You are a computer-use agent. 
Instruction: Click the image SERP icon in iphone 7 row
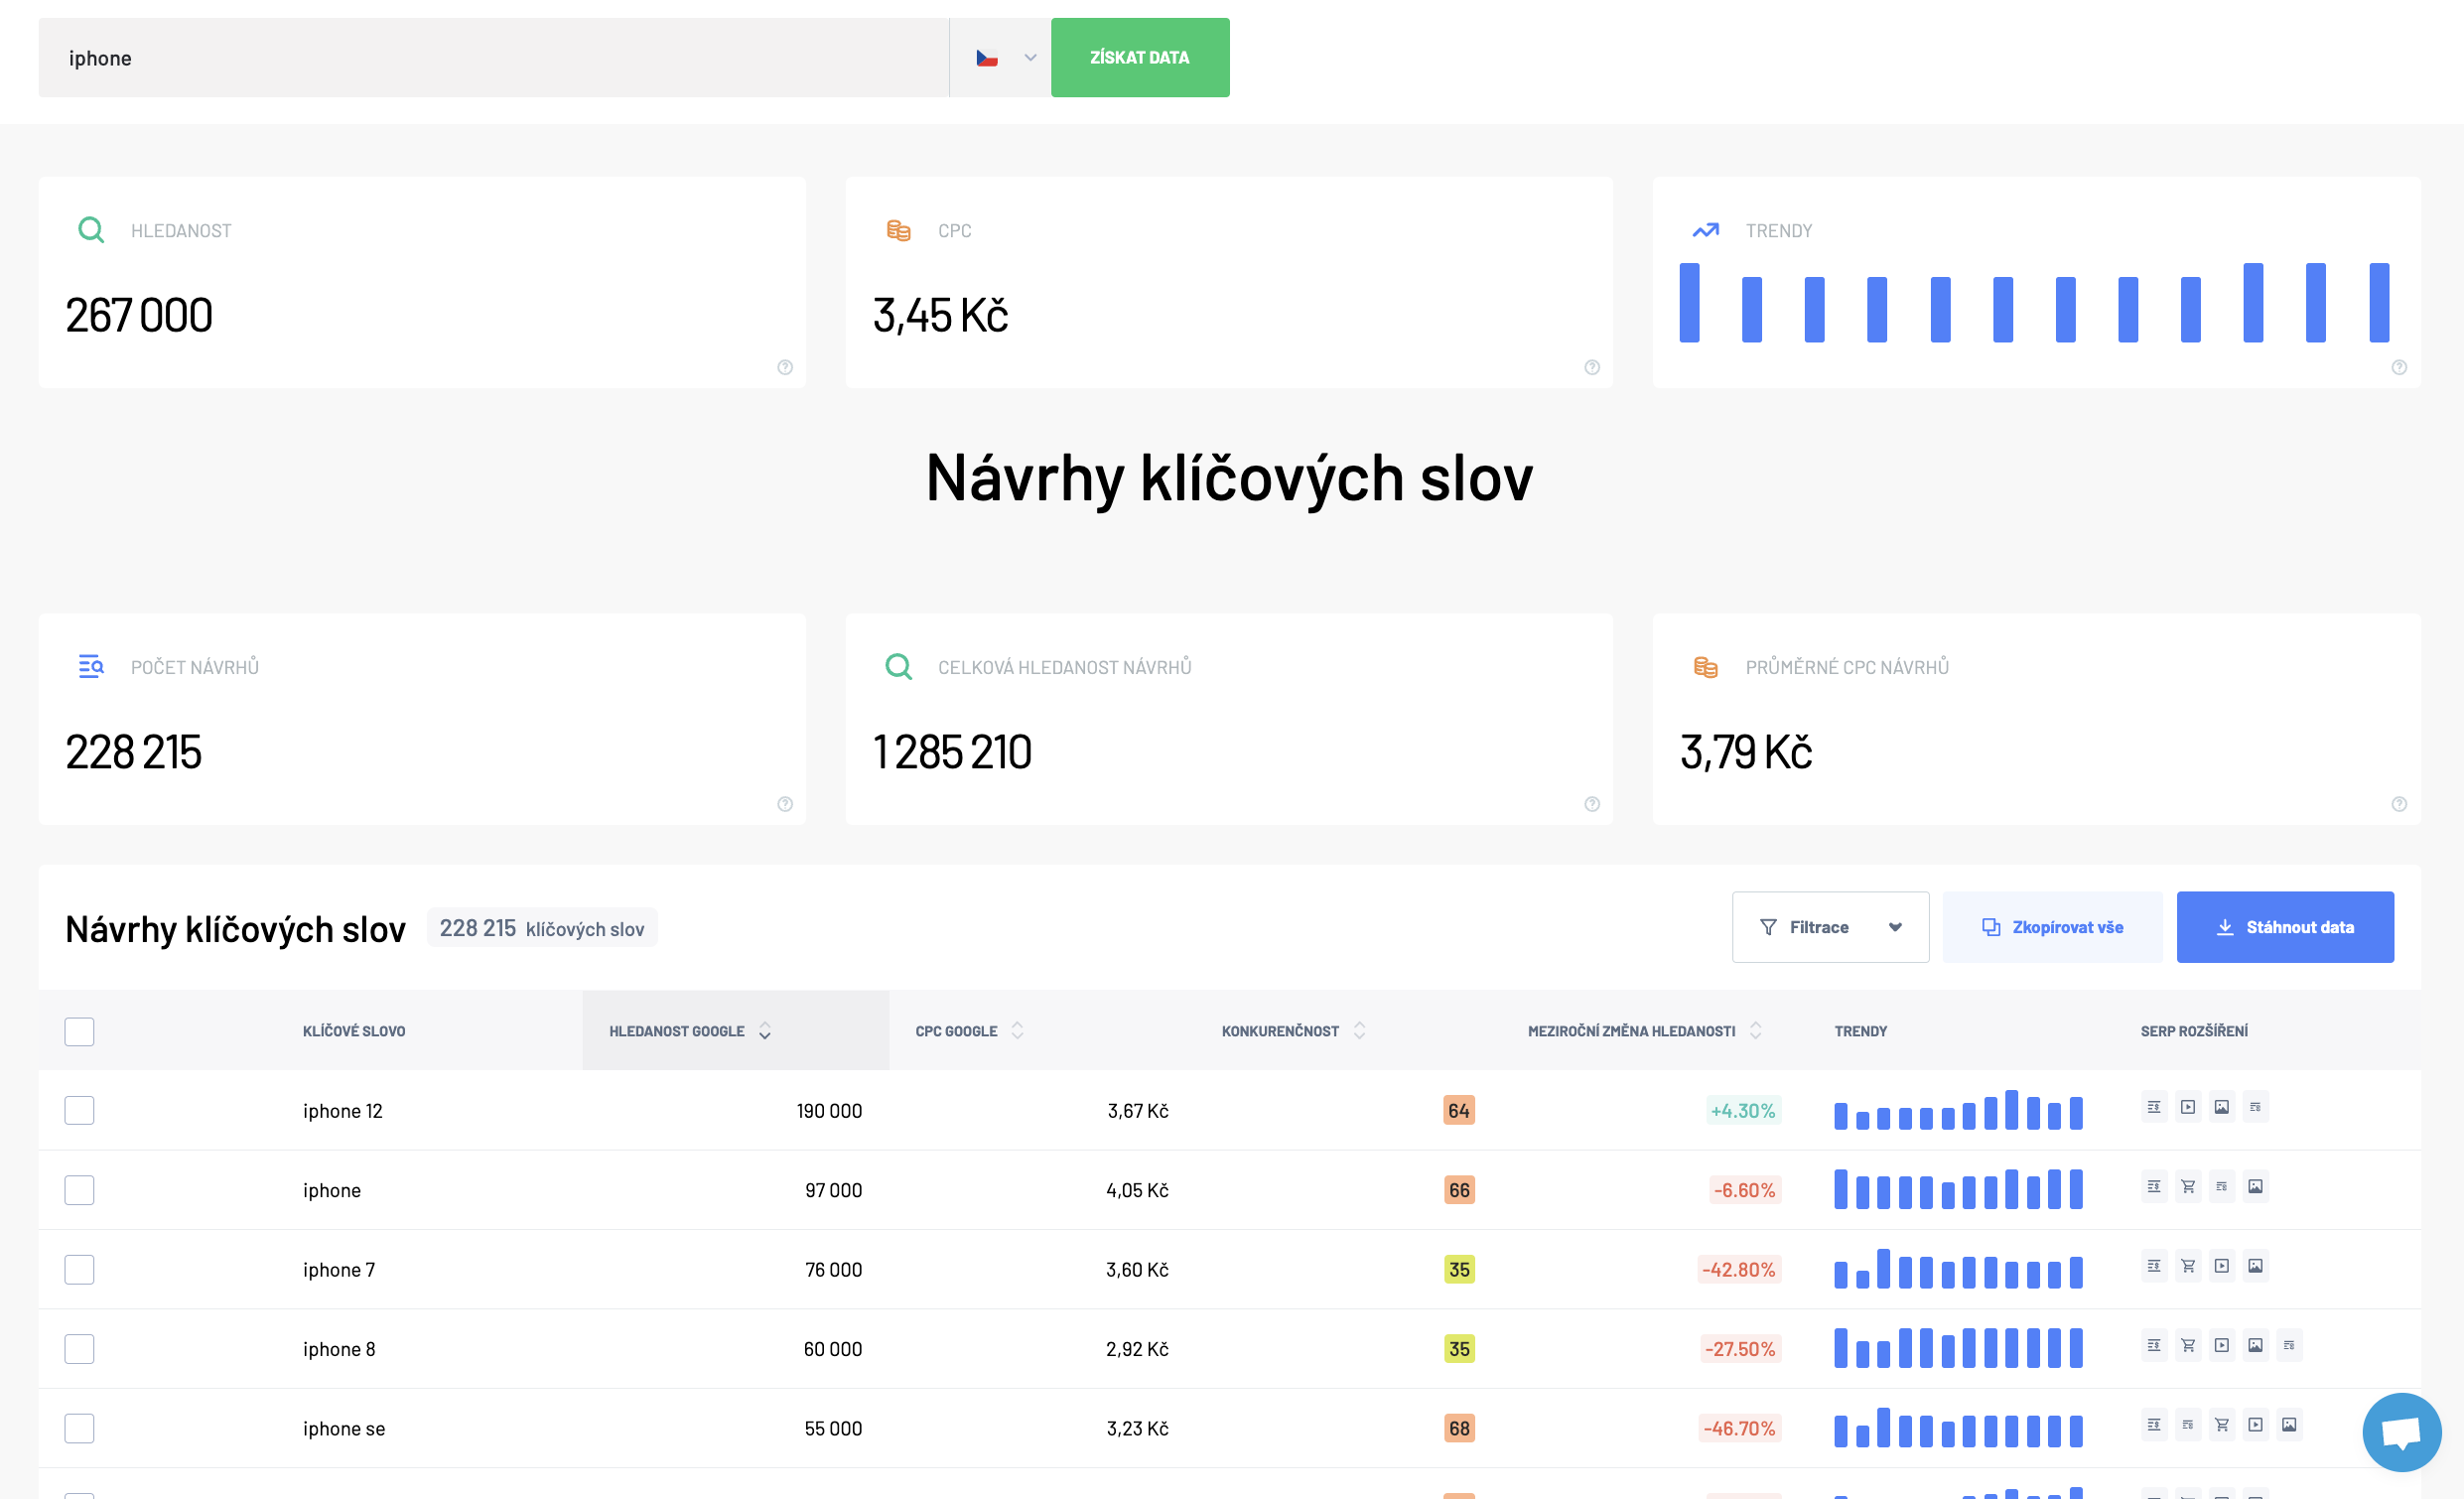(x=2256, y=1266)
